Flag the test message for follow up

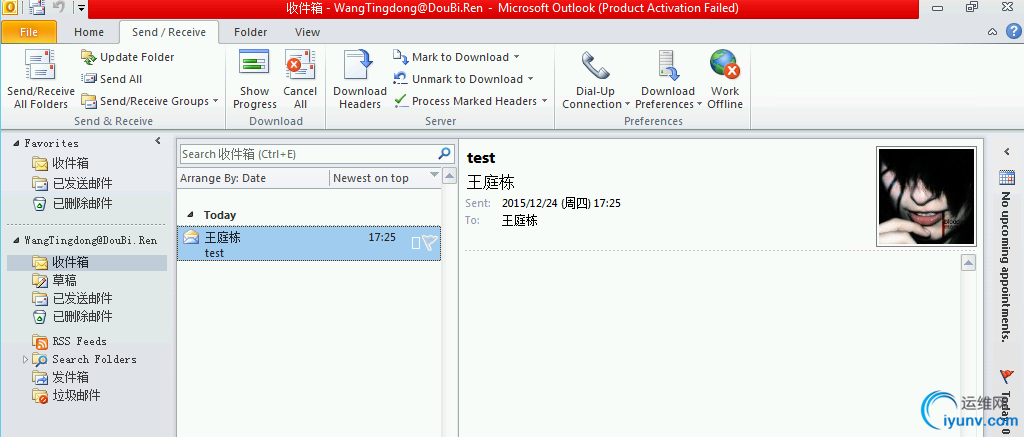click(429, 243)
